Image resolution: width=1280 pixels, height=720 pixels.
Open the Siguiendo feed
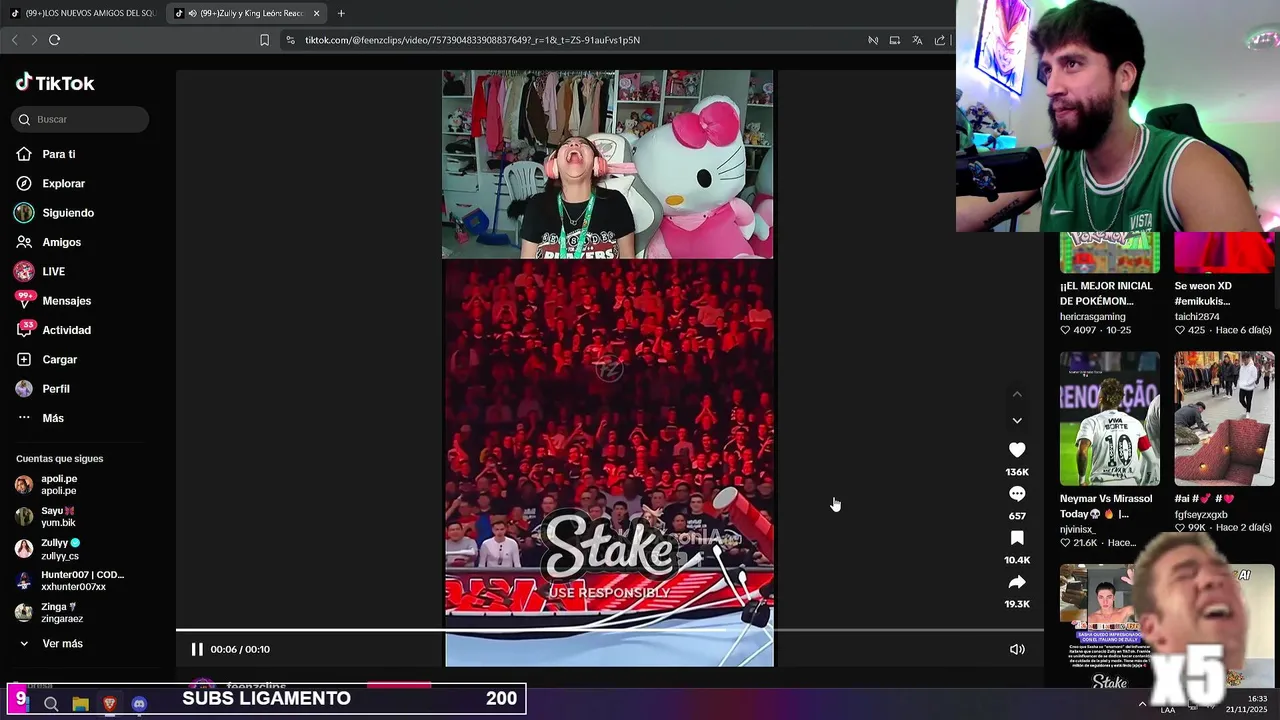pos(67,213)
